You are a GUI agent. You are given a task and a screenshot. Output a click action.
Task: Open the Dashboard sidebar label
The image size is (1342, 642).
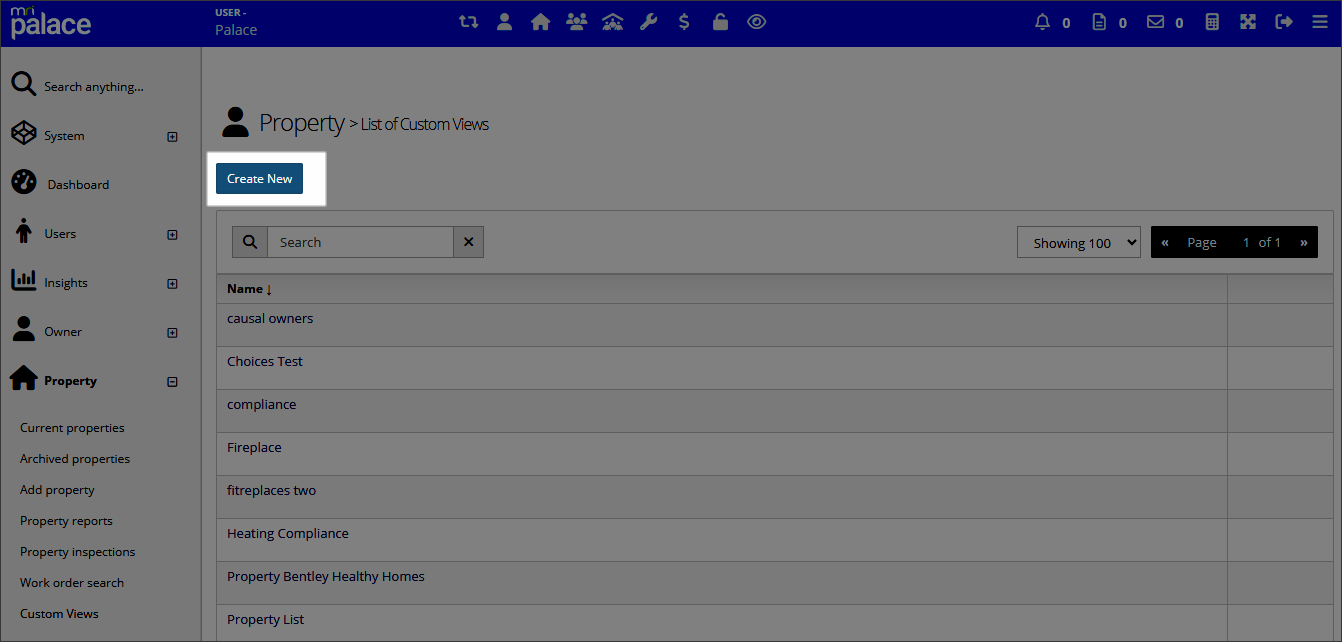[x=78, y=185]
